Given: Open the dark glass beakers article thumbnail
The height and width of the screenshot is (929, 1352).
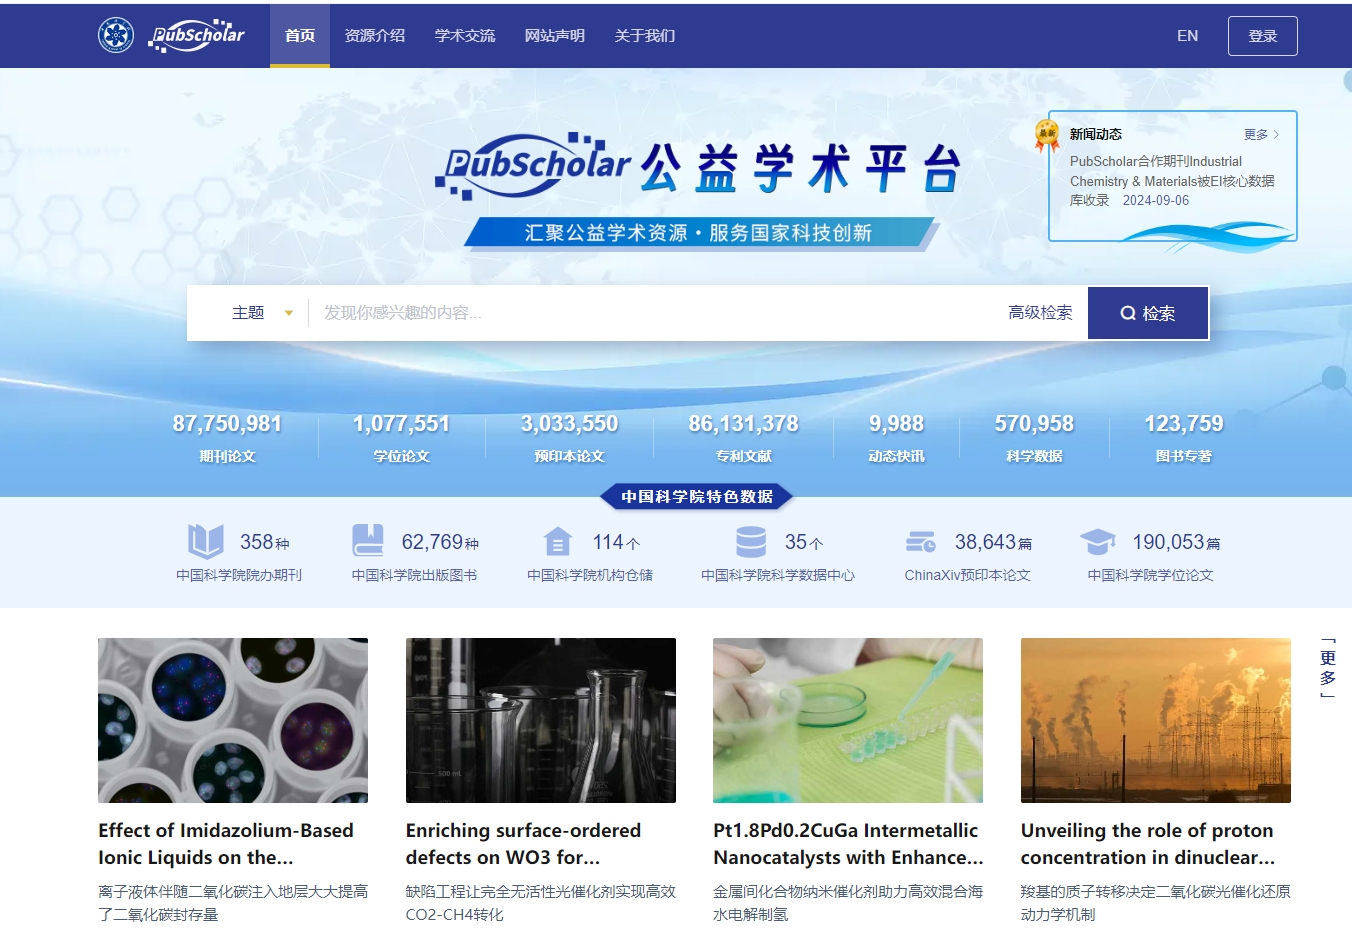Looking at the screenshot, I should click(541, 720).
